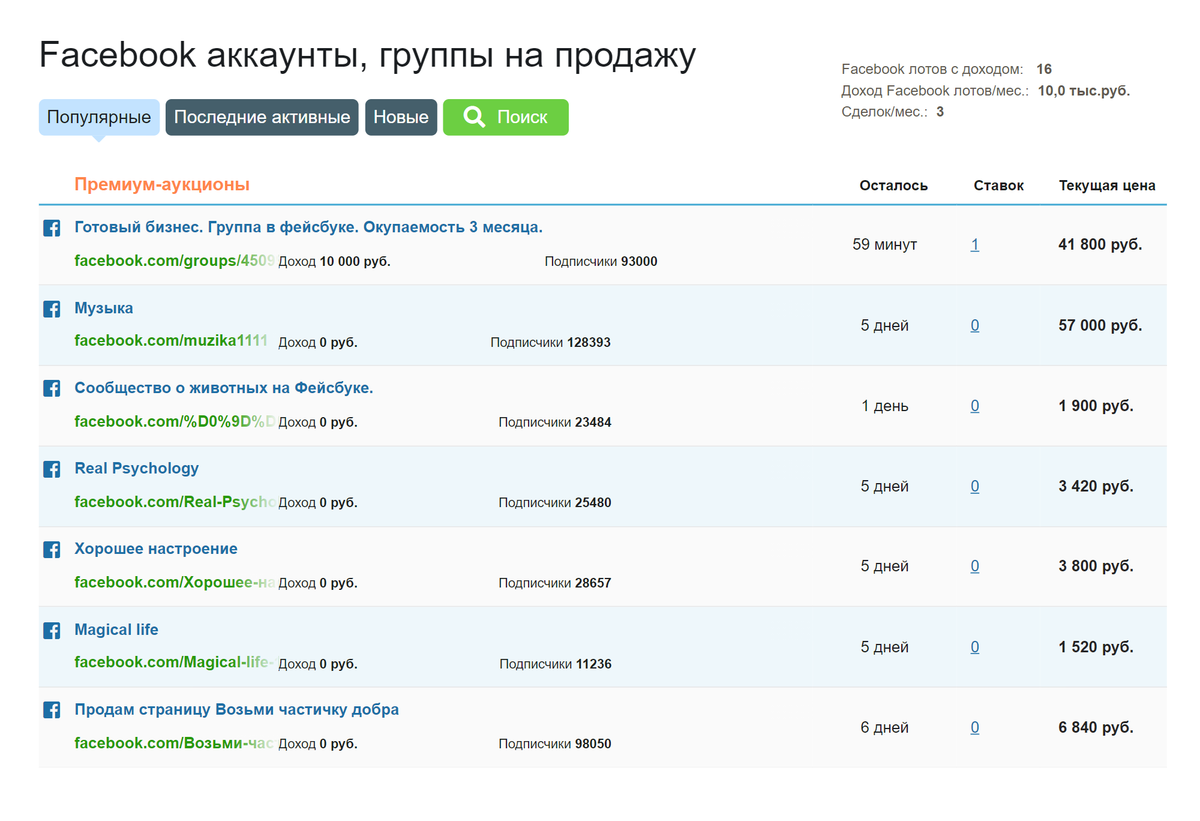
Task: Click bid count 0 in Real Psychology row
Action: pyautogui.click(x=975, y=486)
